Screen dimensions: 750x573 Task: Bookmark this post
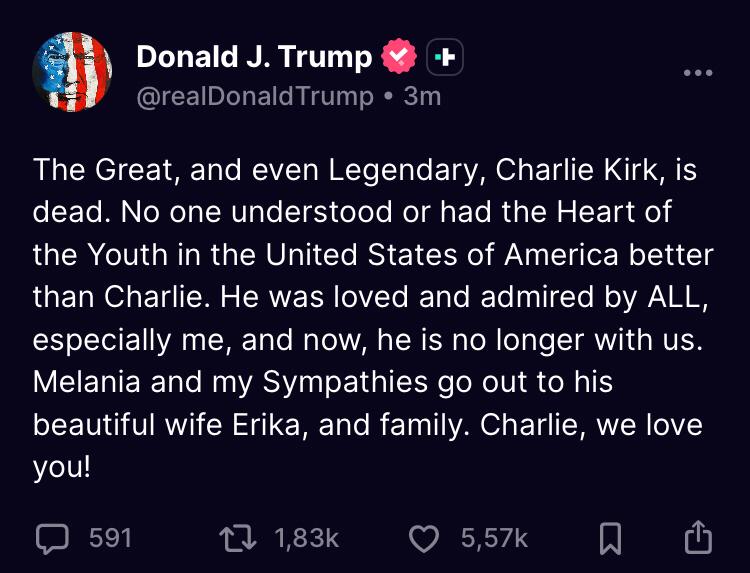point(610,538)
